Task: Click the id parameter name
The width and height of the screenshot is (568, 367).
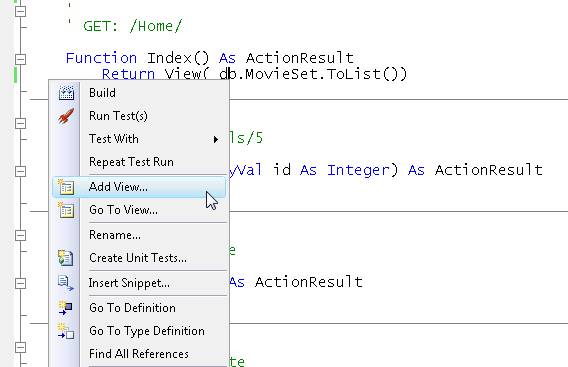Action: (x=281, y=170)
